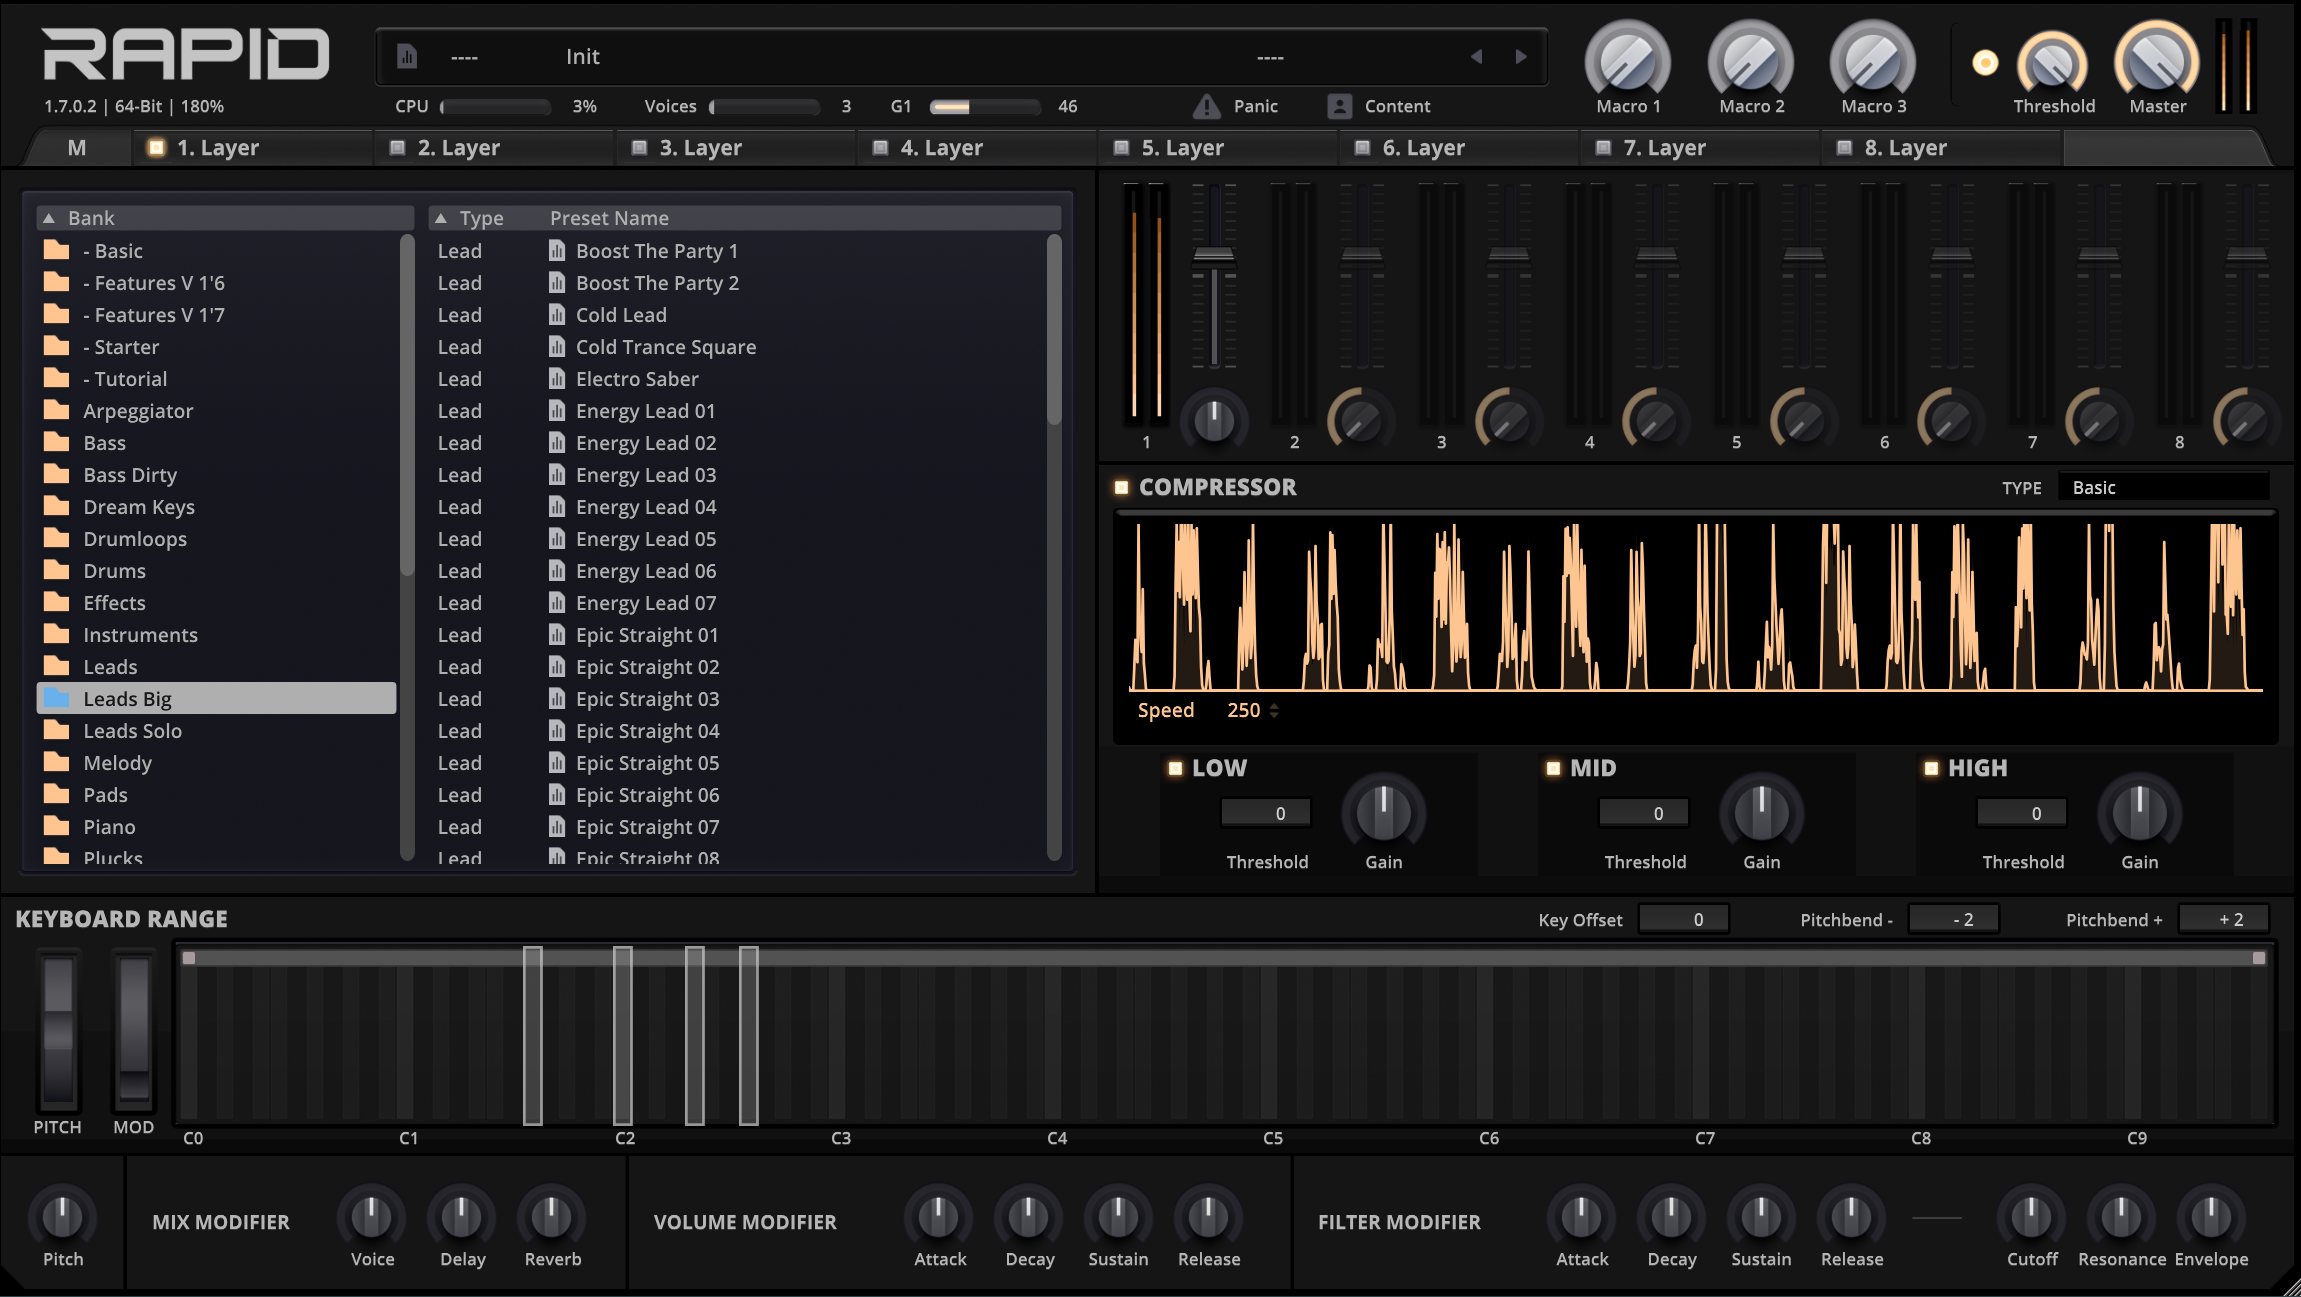Image resolution: width=2301 pixels, height=1297 pixels.
Task: Open the Leads Big bank
Action: (x=216, y=699)
